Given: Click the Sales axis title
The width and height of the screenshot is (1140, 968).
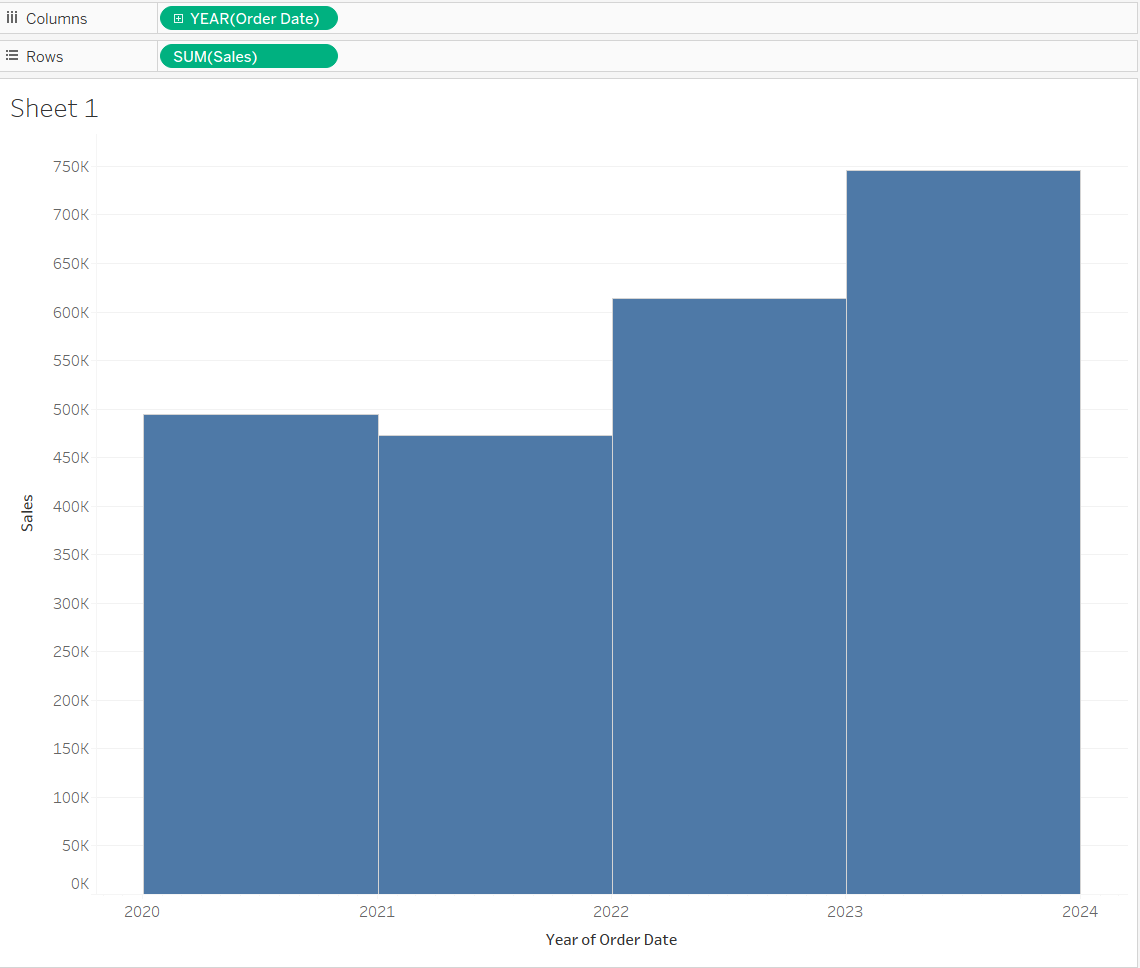Looking at the screenshot, I should [x=27, y=513].
